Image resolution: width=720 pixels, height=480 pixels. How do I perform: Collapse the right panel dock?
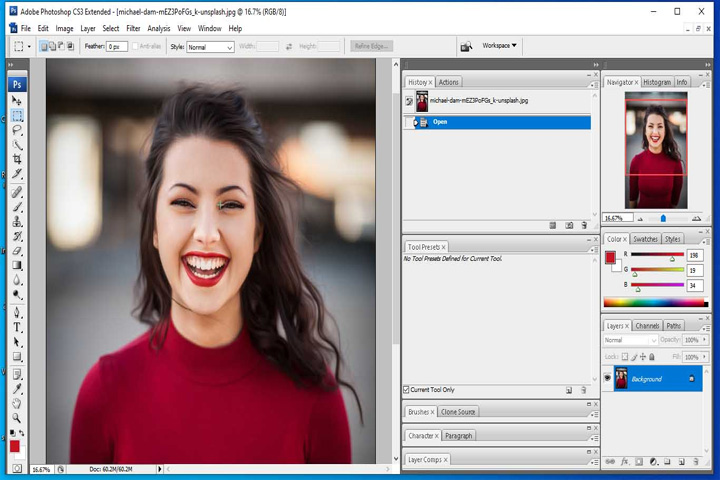pos(708,65)
